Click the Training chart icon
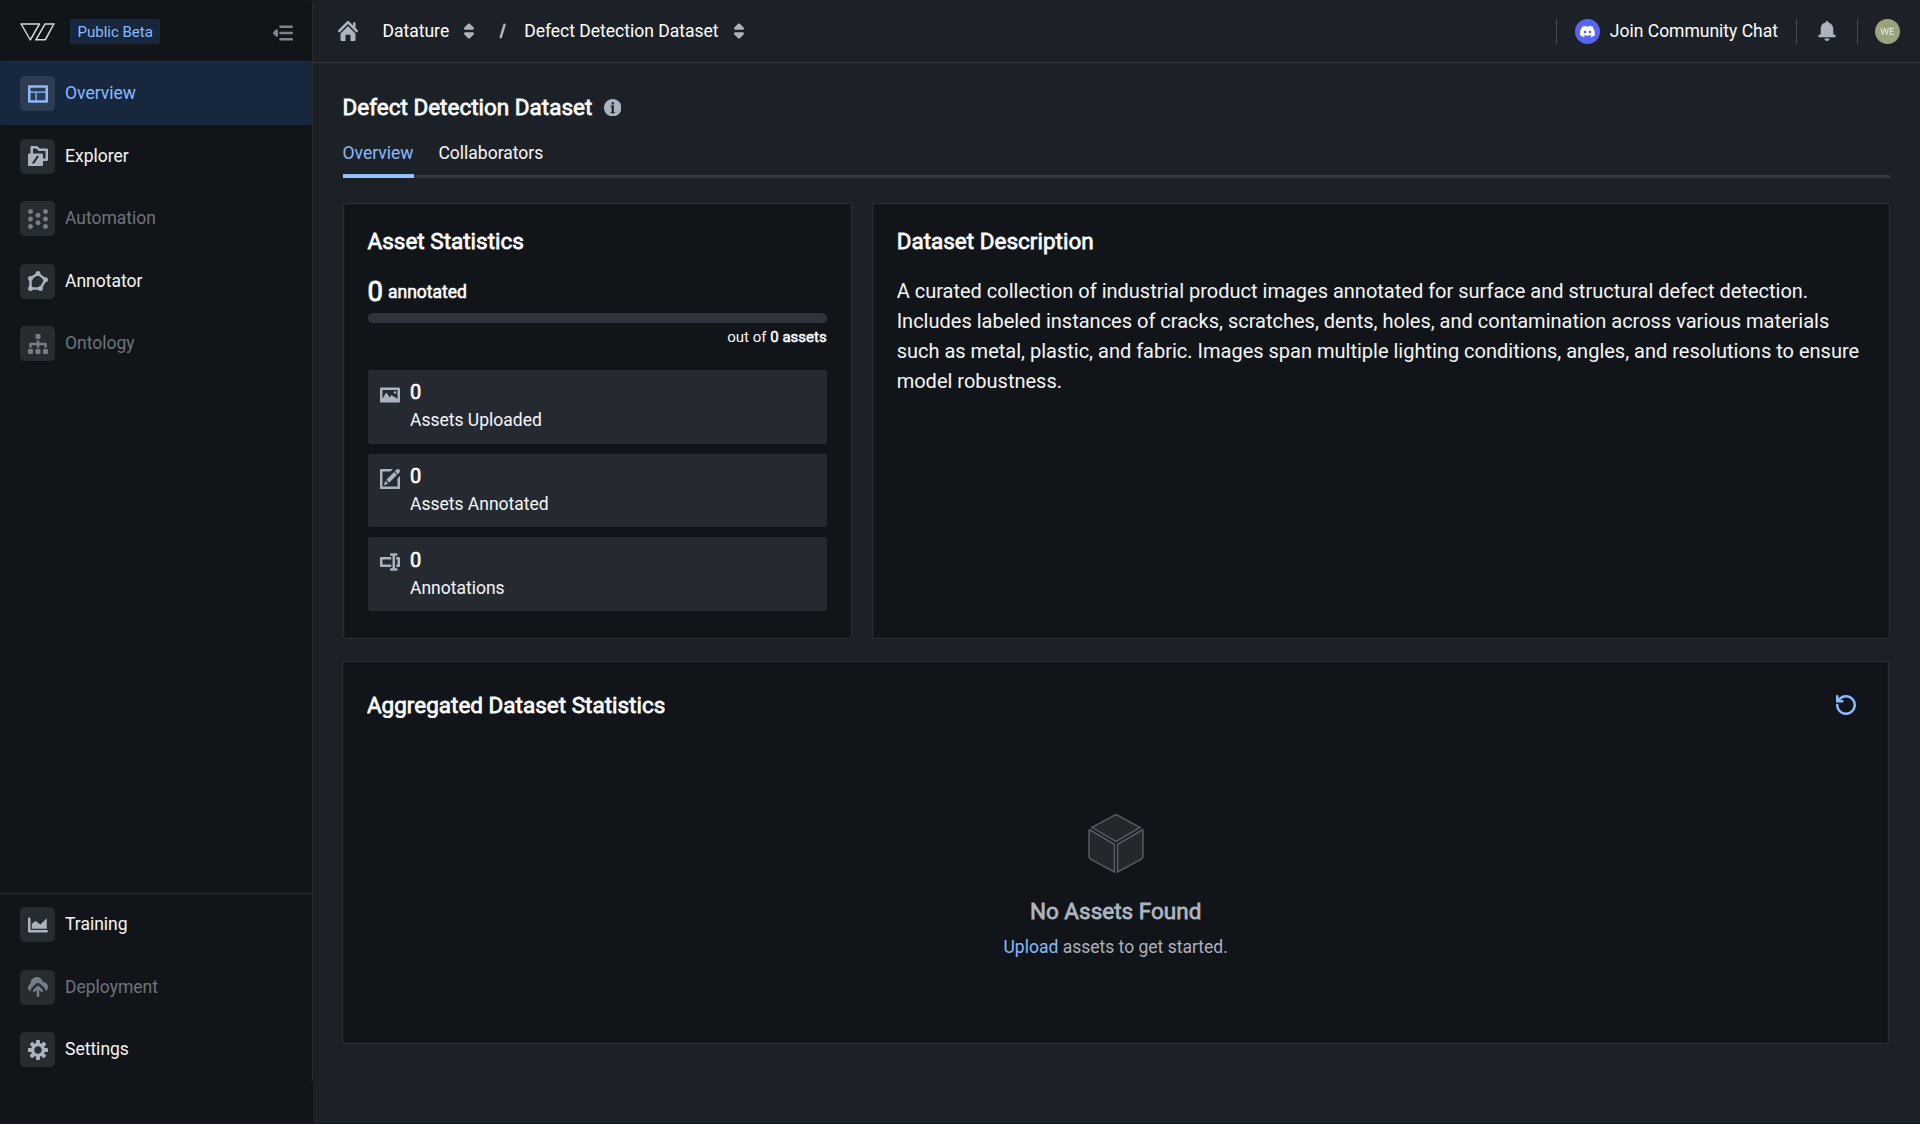The width and height of the screenshot is (1920, 1124). point(38,924)
